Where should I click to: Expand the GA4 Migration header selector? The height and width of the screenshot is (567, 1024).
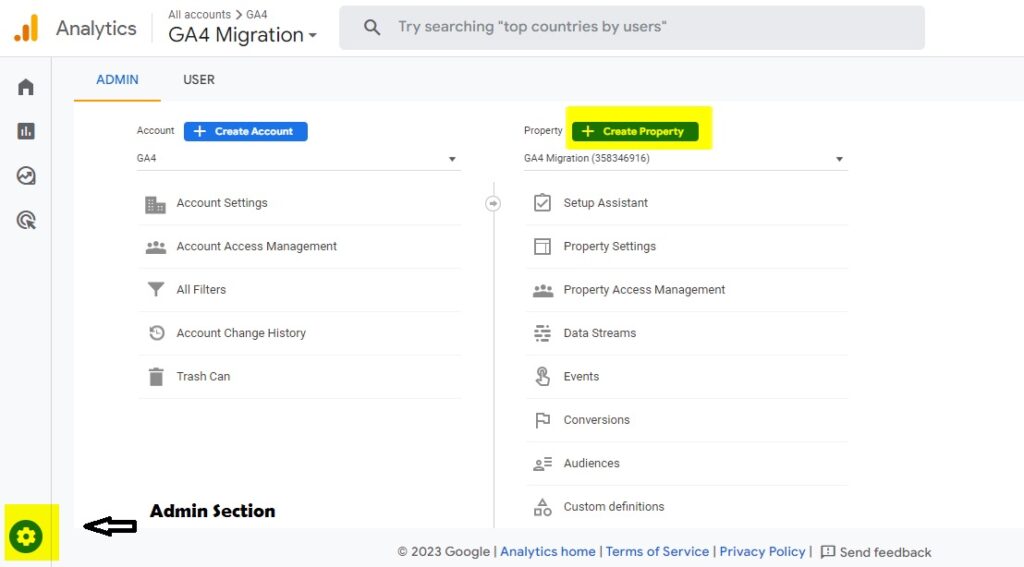click(242, 35)
